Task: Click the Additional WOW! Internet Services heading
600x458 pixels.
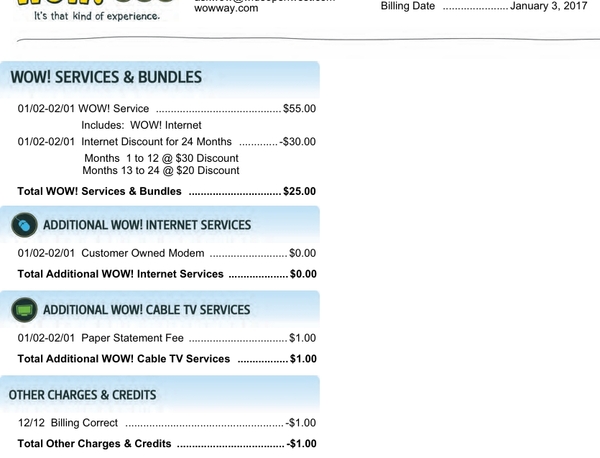Action: pyautogui.click(x=147, y=225)
